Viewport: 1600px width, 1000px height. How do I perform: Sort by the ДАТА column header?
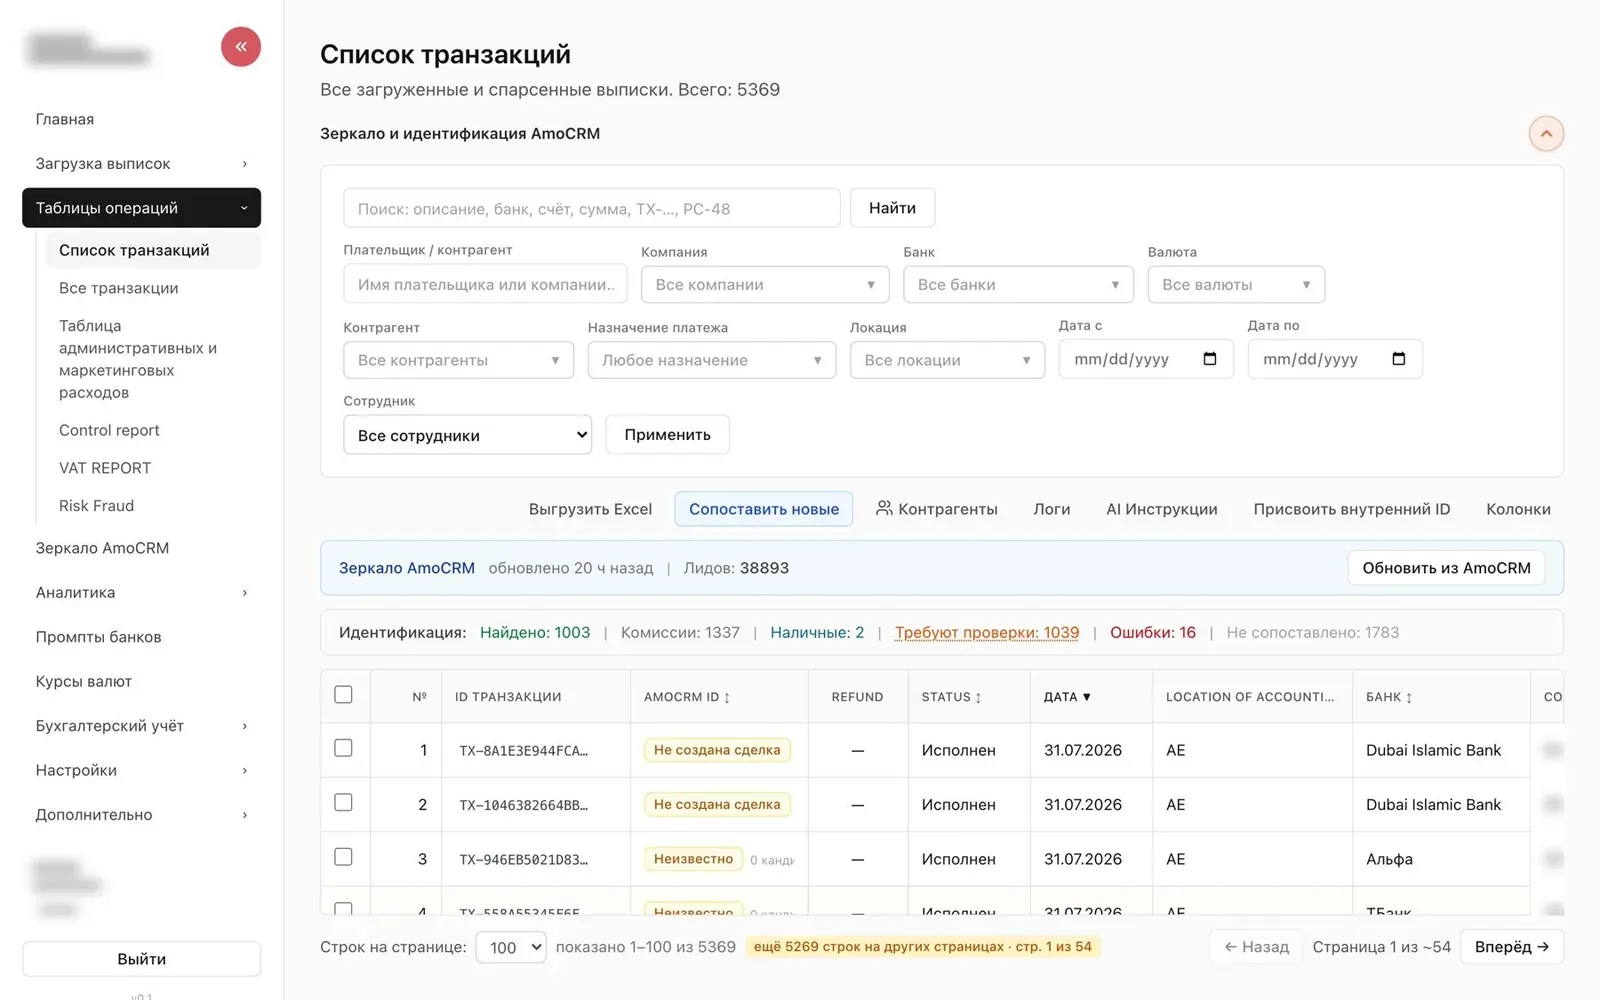(x=1067, y=697)
